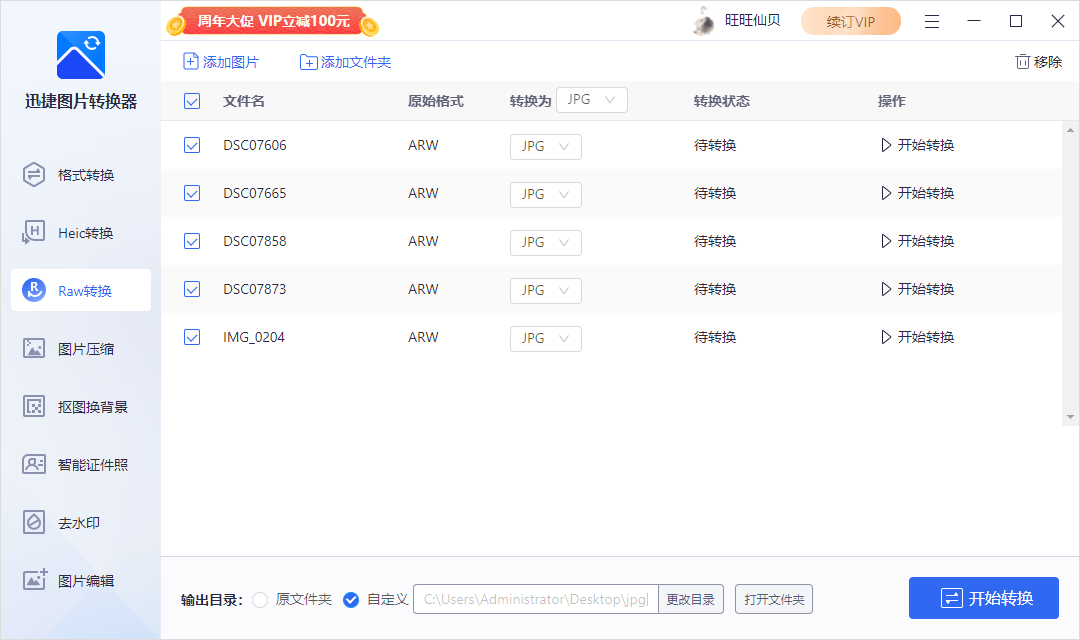Open the format dropdown for DSC07858
Image resolution: width=1080 pixels, height=640 pixels.
tap(545, 242)
